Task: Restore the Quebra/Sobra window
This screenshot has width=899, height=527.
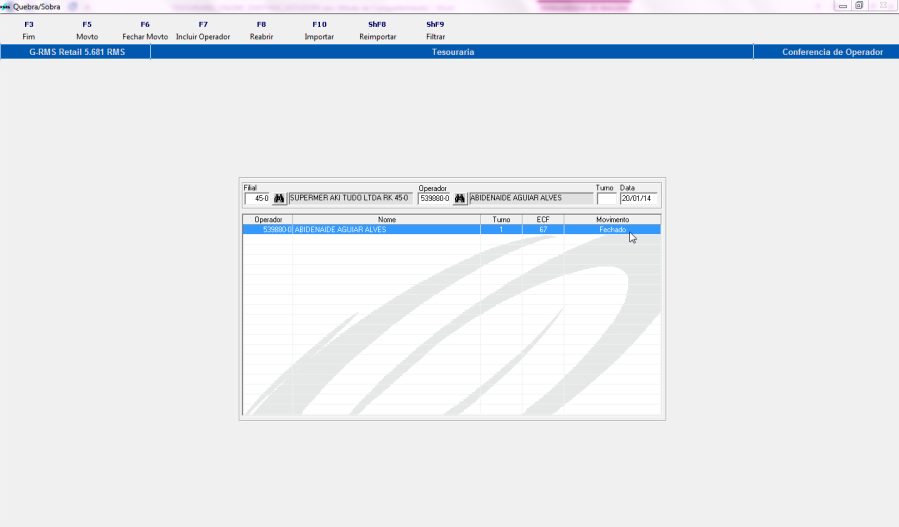Action: (x=859, y=6)
